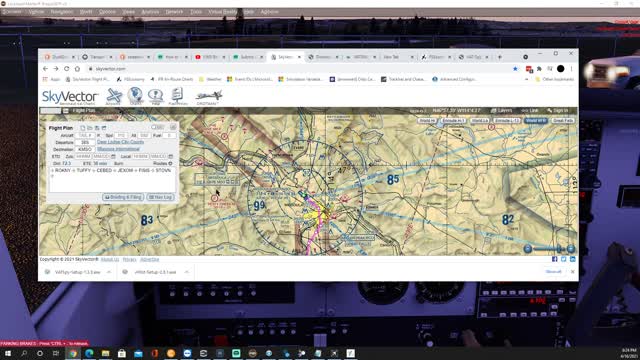Switch to the YouTube browser tab
This screenshot has width=640, height=360.
pos(209,57)
